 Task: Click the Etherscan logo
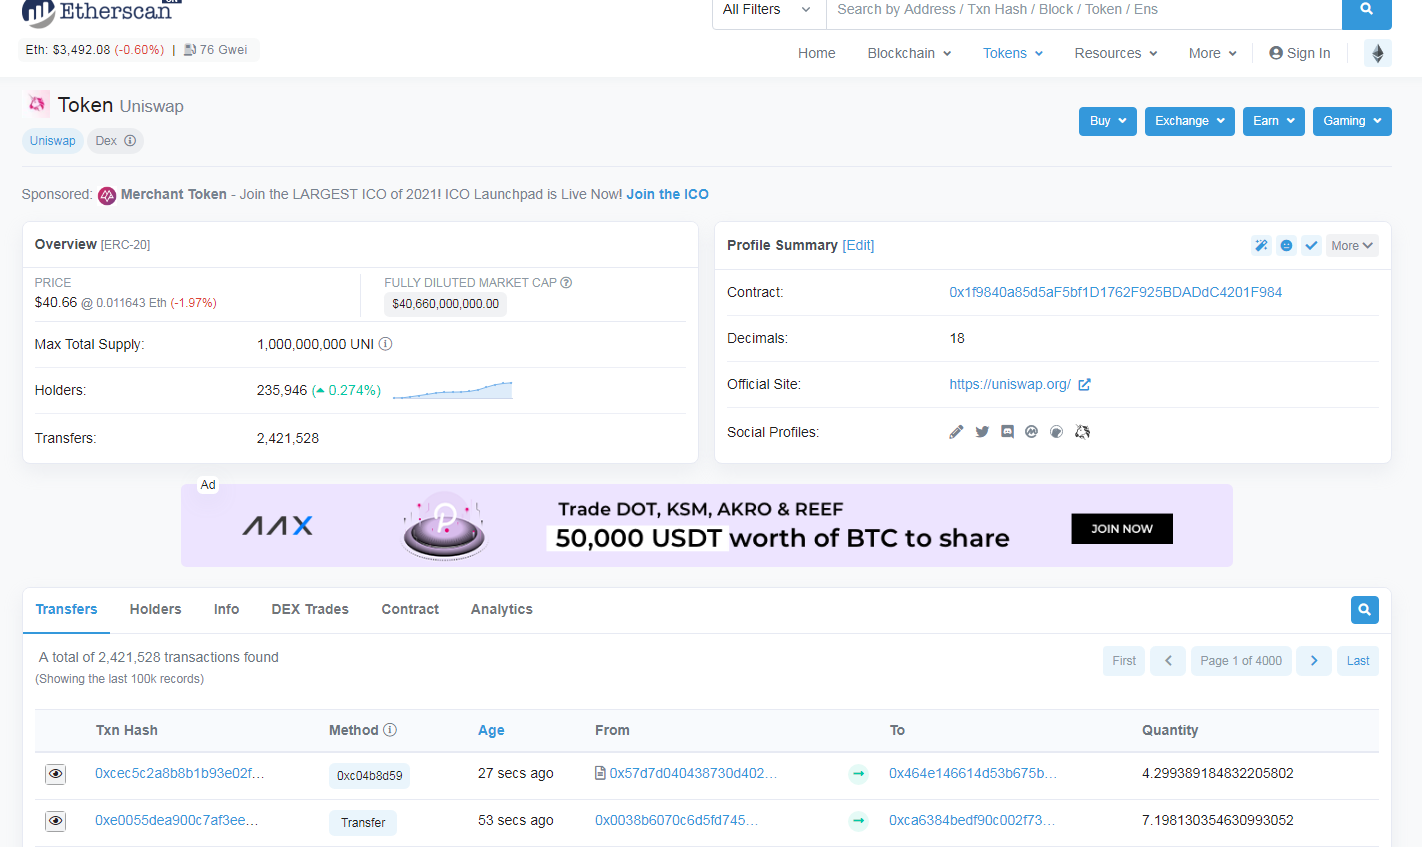(100, 12)
